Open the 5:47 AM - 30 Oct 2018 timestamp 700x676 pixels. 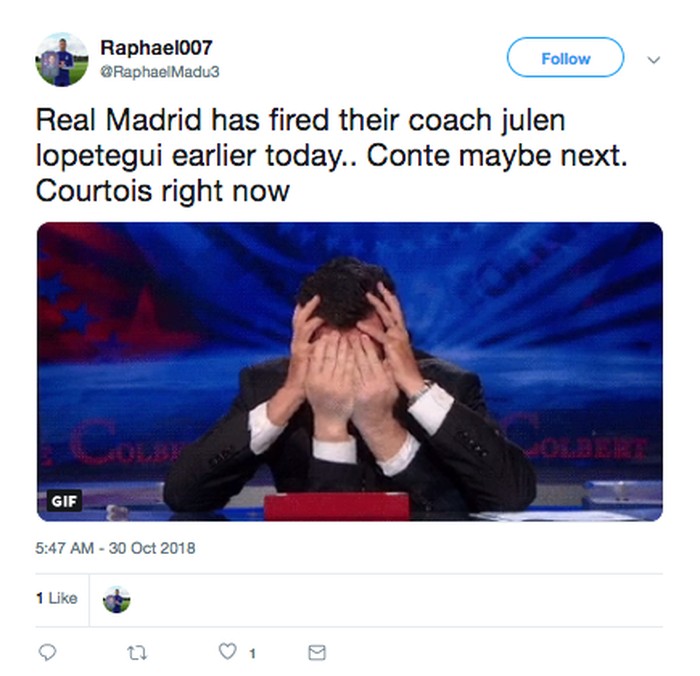[115, 548]
